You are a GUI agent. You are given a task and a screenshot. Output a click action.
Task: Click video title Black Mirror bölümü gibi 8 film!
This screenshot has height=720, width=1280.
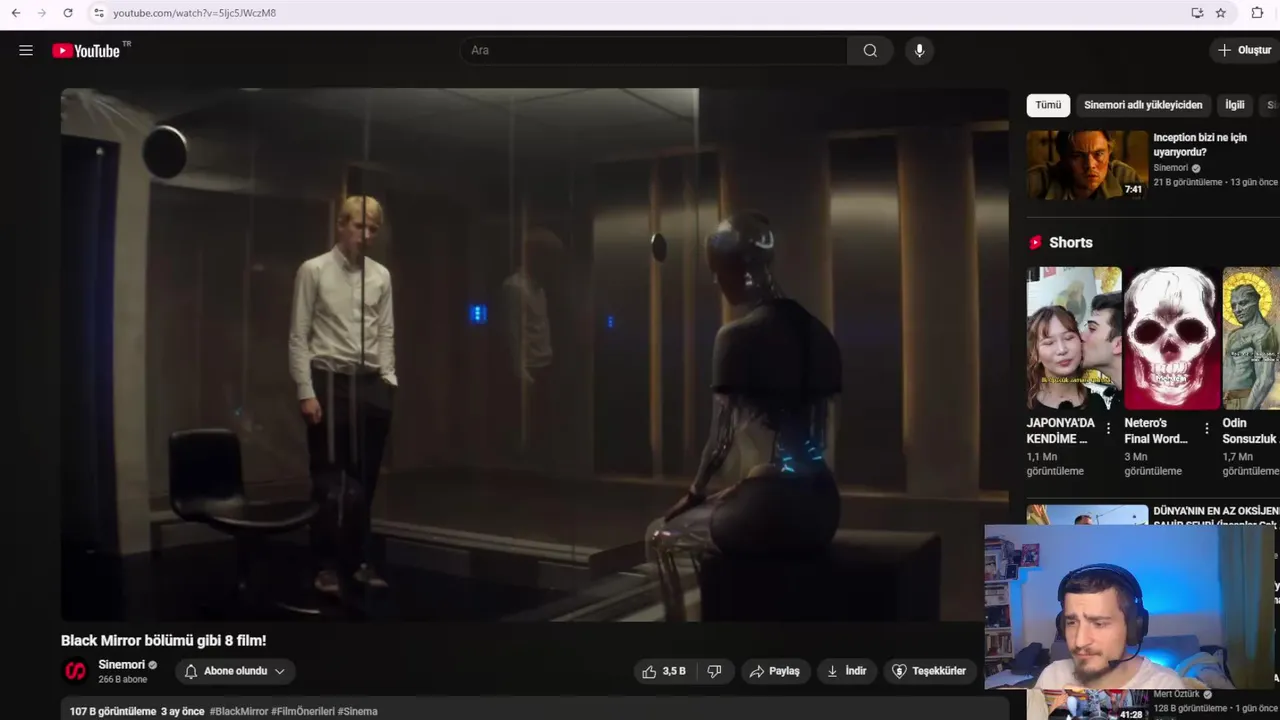pyautogui.click(x=164, y=640)
